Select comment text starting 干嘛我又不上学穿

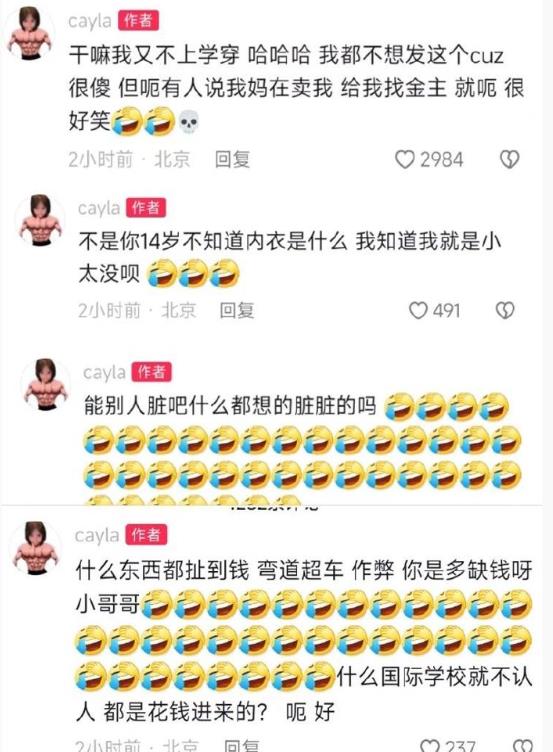pos(296,88)
